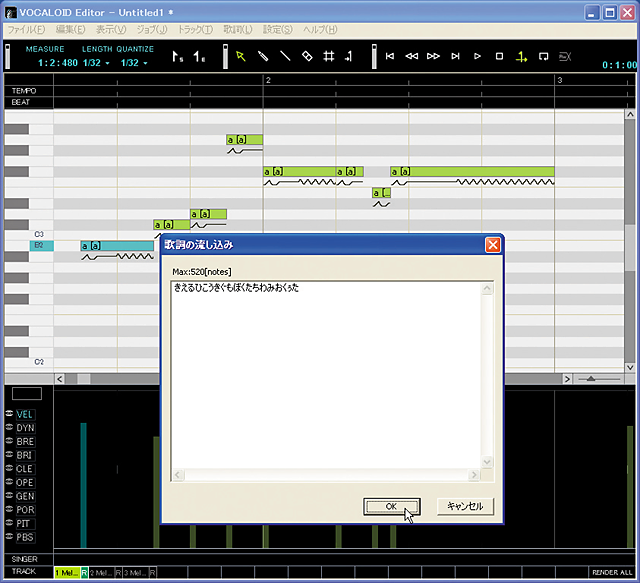Open the QUANTIZE 1/32 dropdown
Image resolution: width=640 pixels, height=583 pixels.
point(134,63)
